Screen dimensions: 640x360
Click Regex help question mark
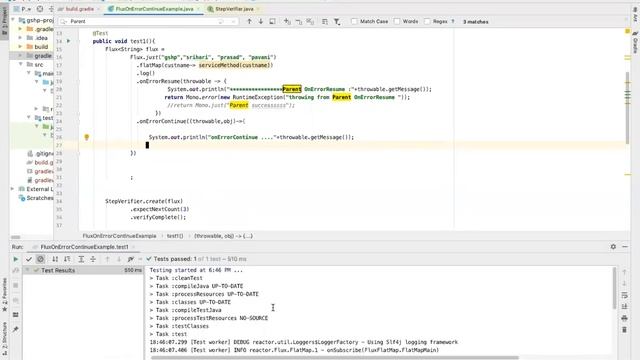click(x=453, y=21)
